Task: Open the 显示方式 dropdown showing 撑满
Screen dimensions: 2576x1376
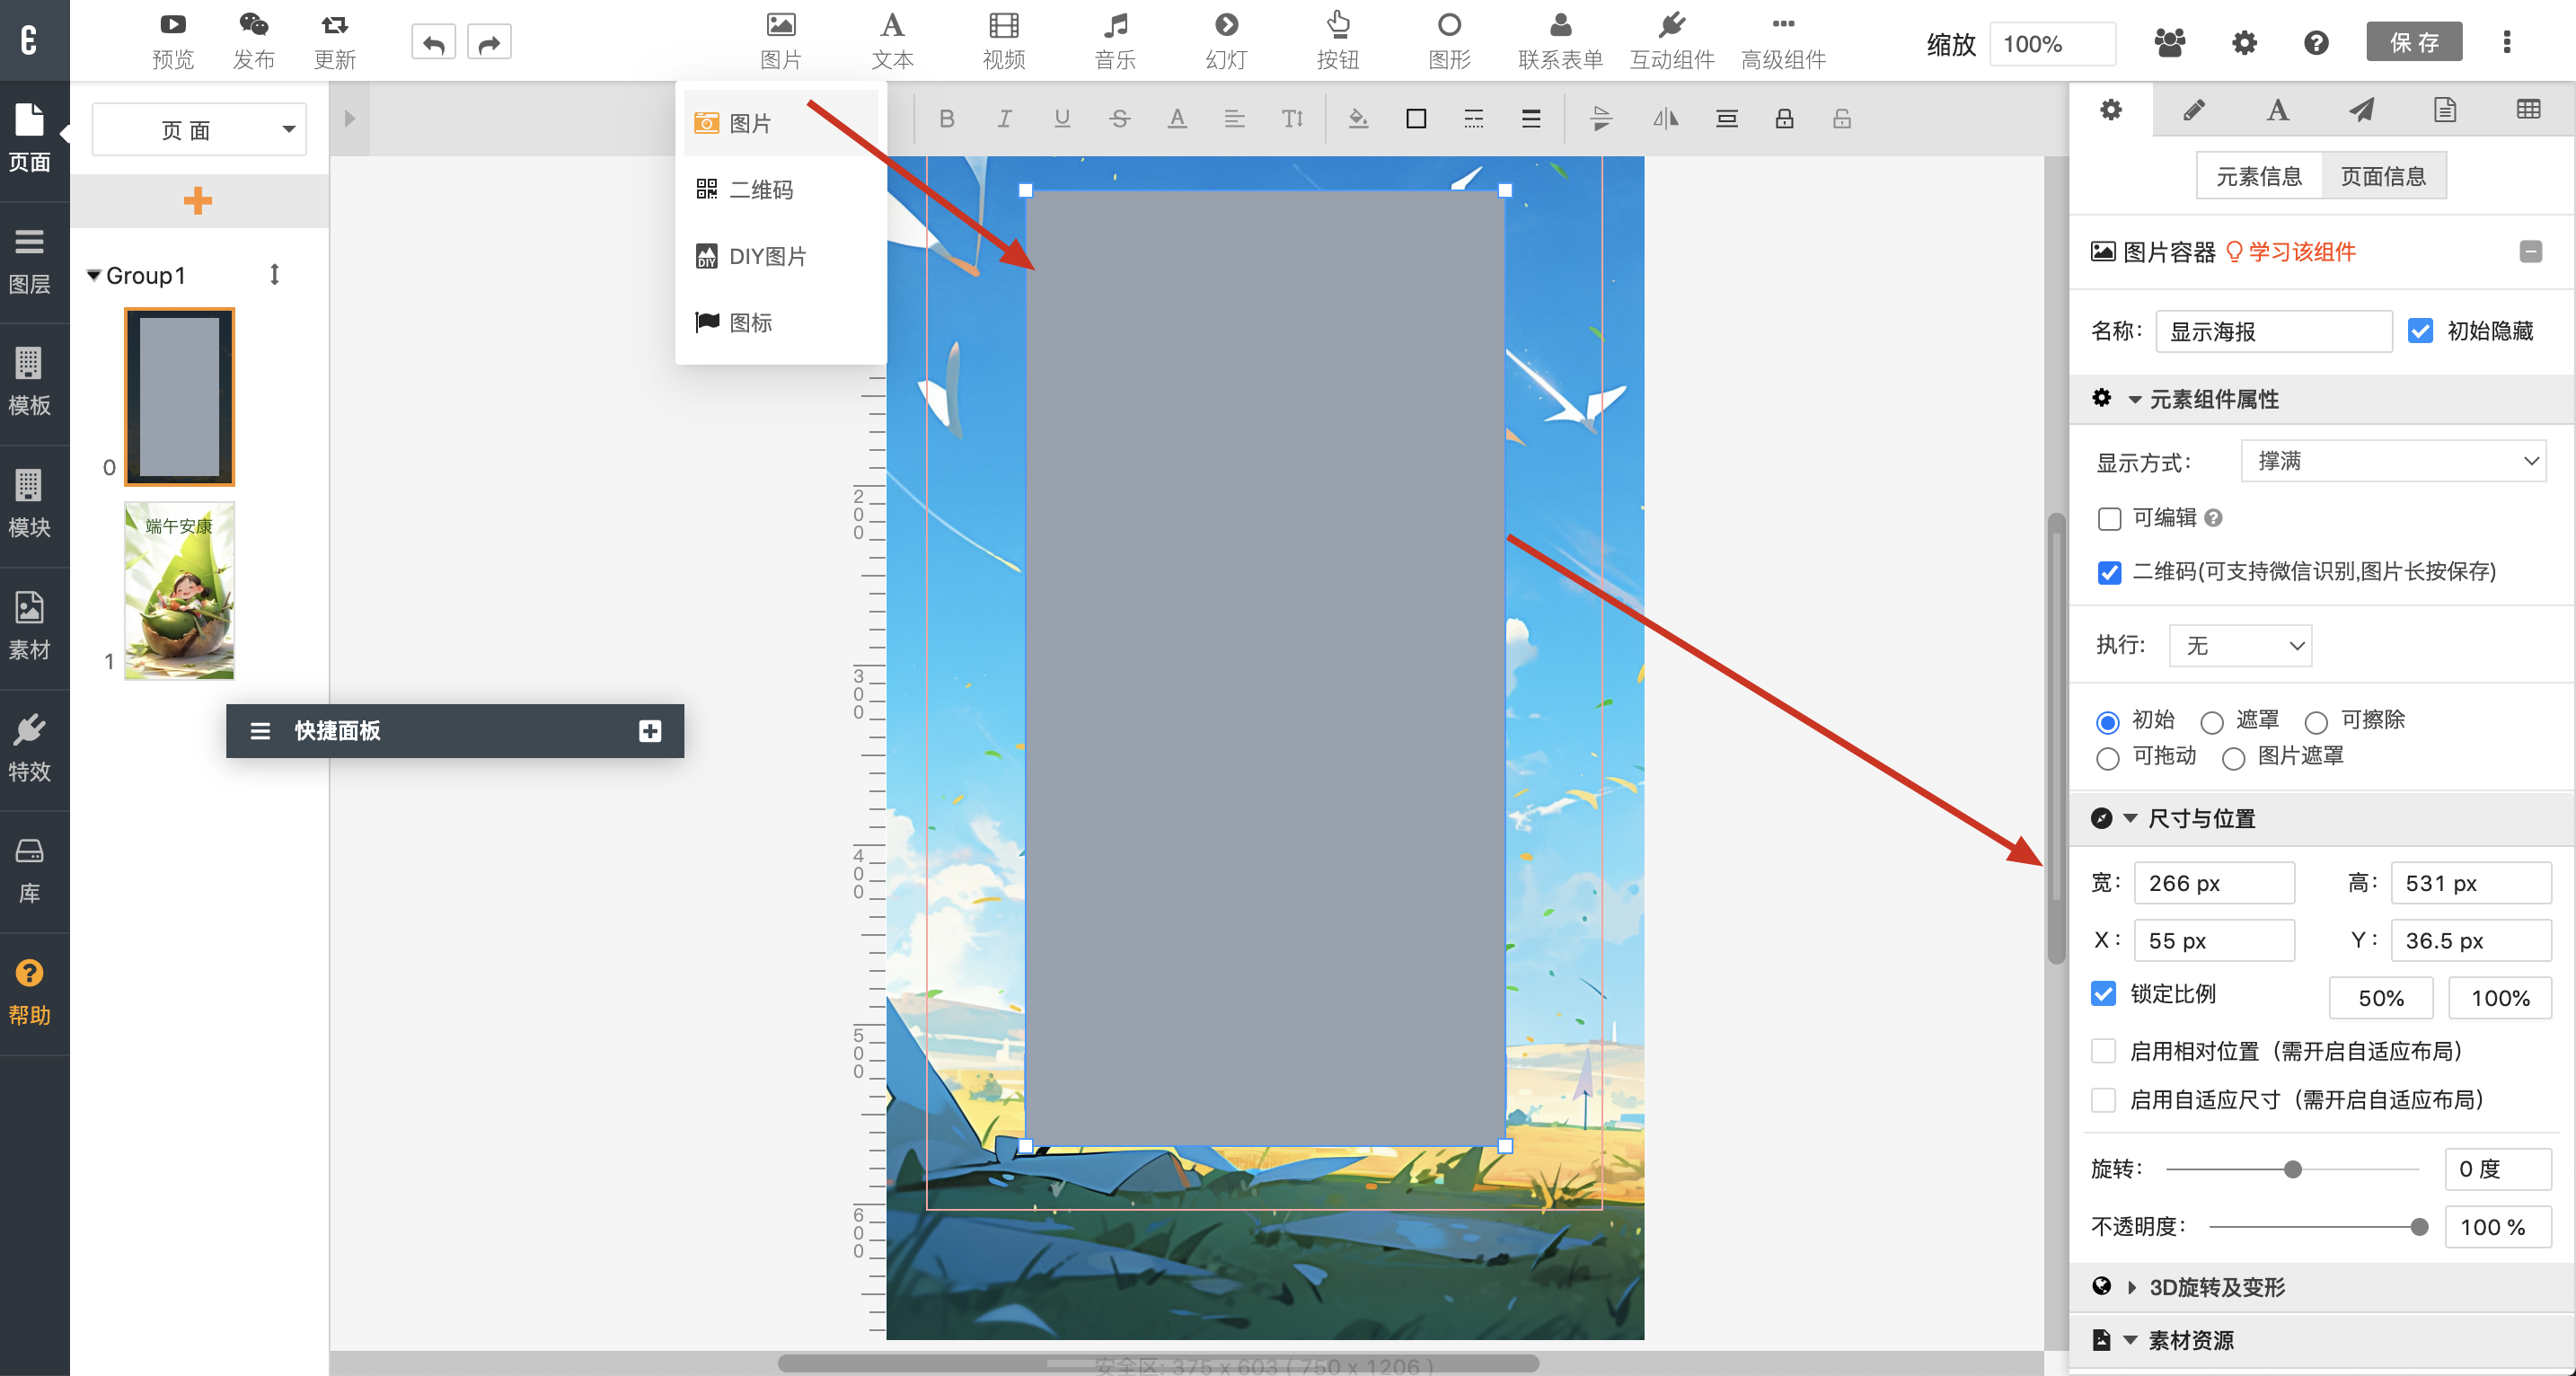Action: tap(2392, 461)
